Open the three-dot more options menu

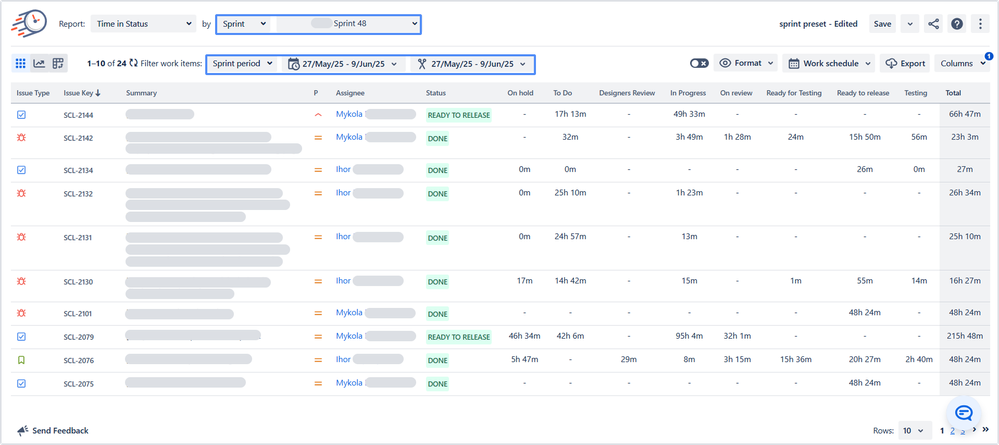pos(980,24)
